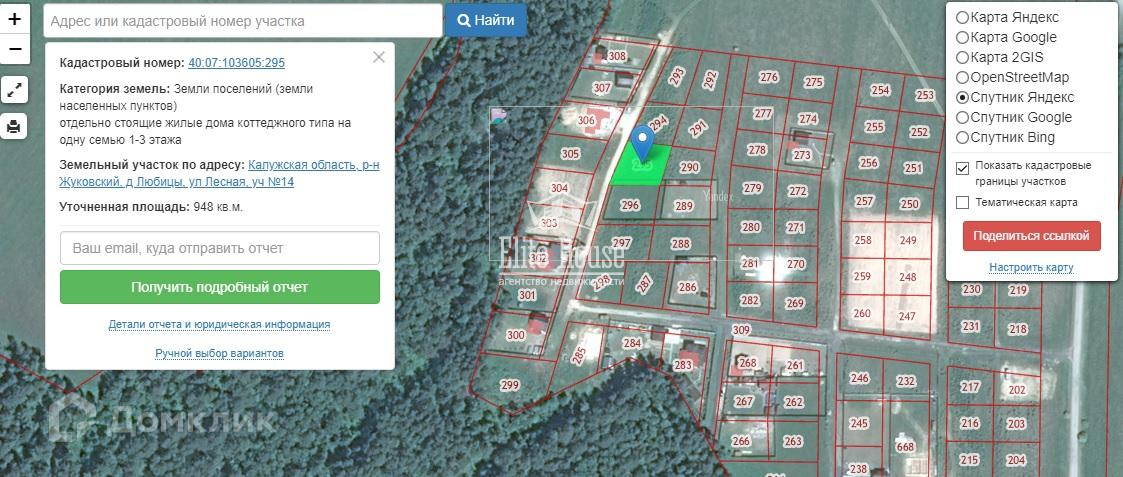Select Карта Google map layer
The height and width of the screenshot is (477, 1123).
[963, 37]
